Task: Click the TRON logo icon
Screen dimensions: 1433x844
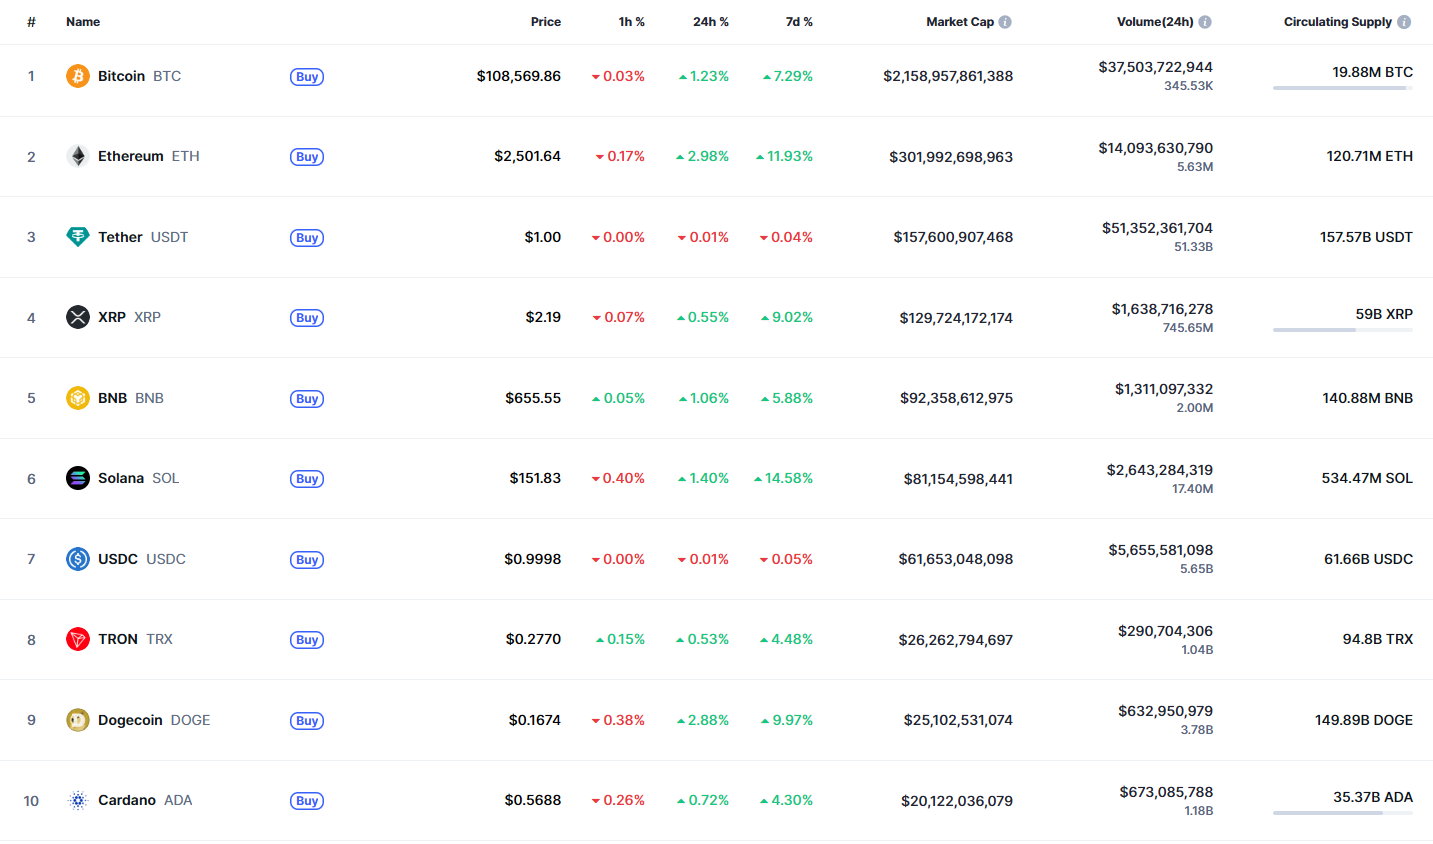Action: click(x=78, y=639)
